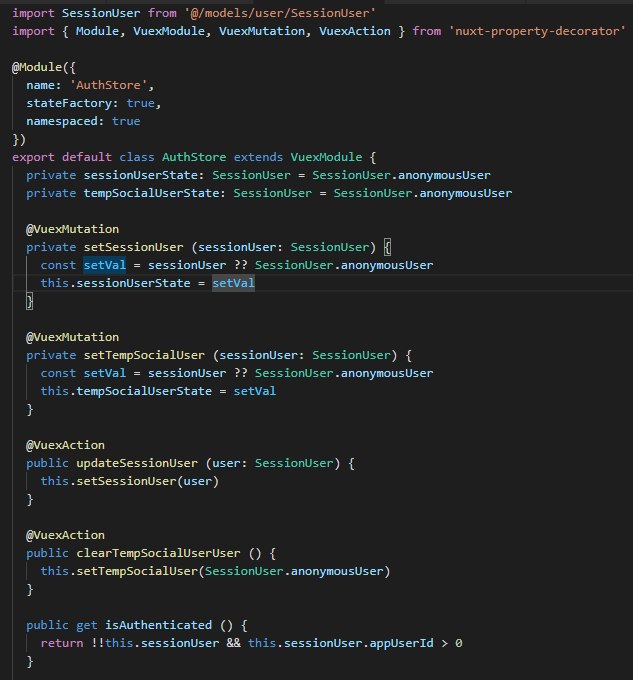Click the get keyword before isAuthenticated
633x680 pixels.
coord(87,625)
